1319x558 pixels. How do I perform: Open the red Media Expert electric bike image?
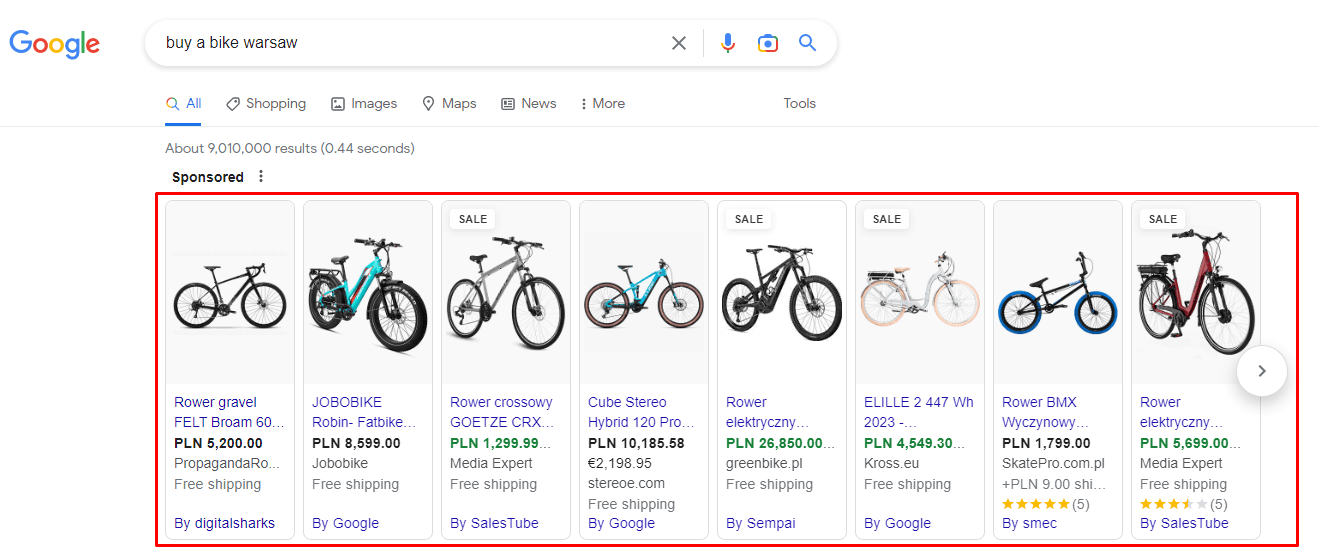pos(1196,293)
